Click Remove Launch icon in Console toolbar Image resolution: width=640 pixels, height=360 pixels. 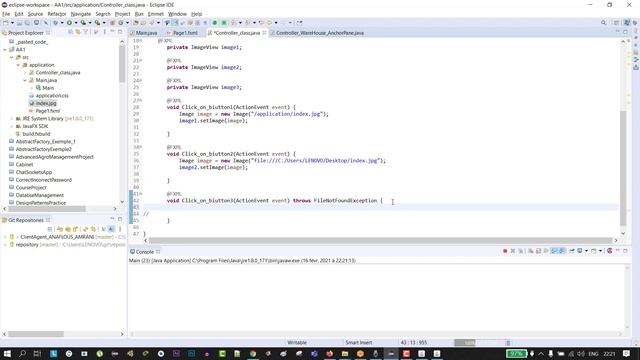point(513,251)
